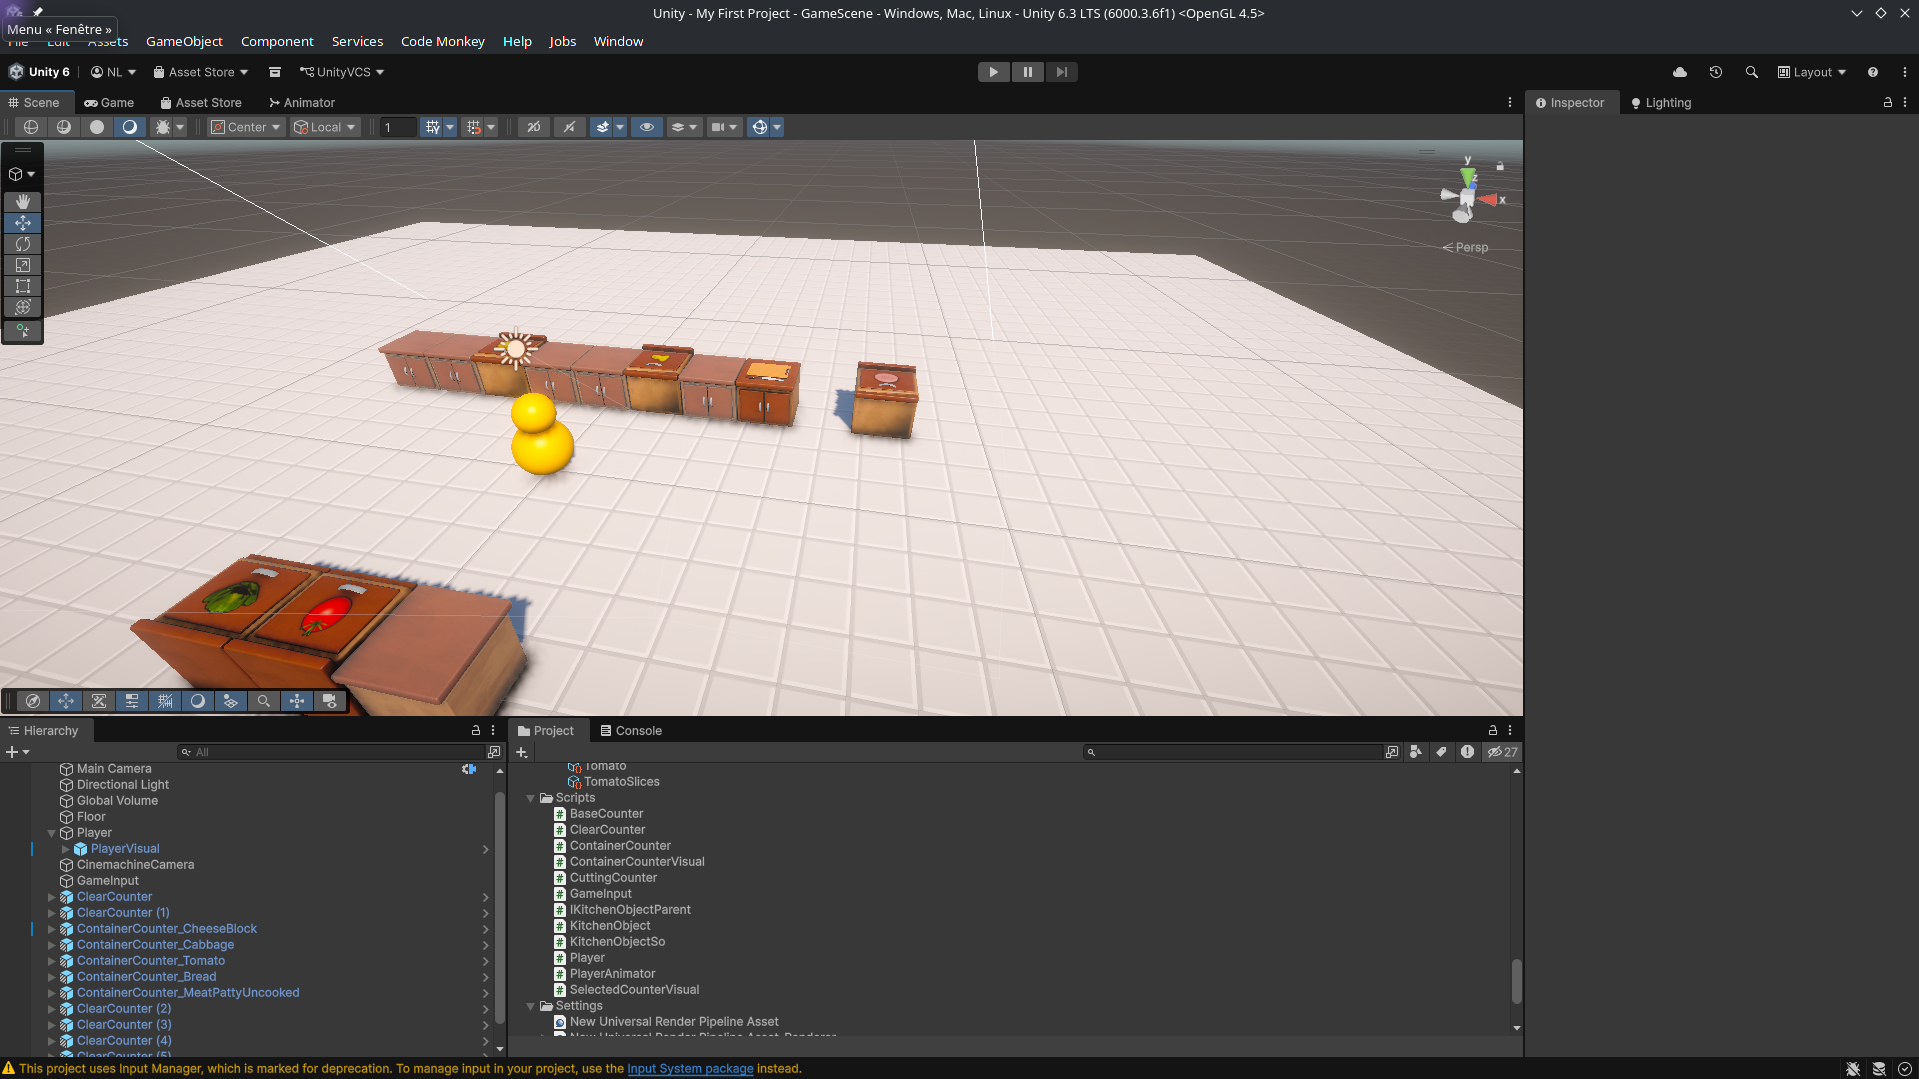
Task: Toggle hidden packages count icon 27
Action: pyautogui.click(x=1502, y=752)
